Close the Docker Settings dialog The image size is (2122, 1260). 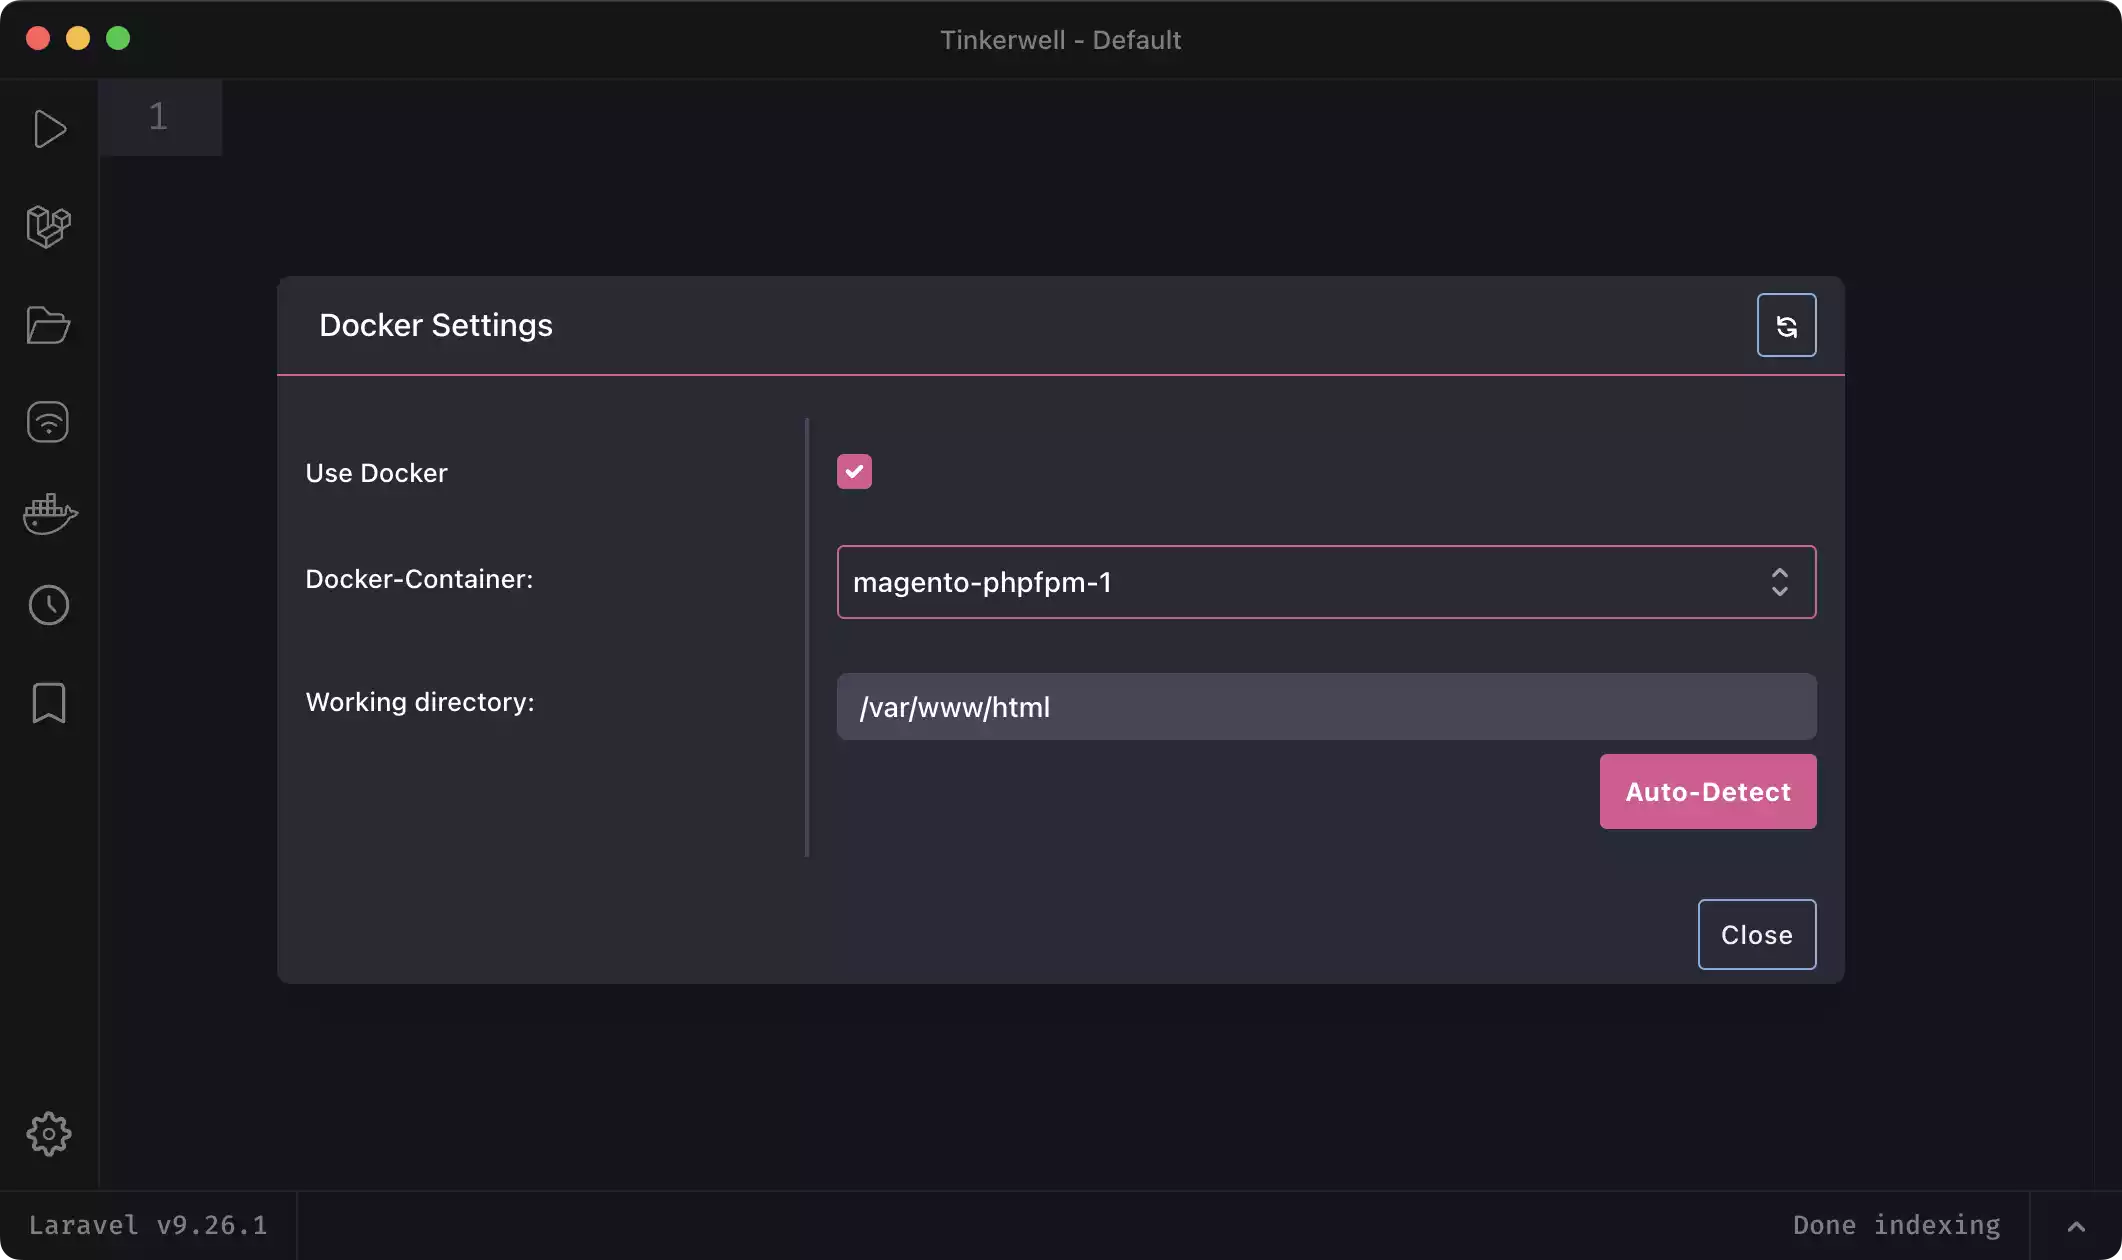click(1756, 935)
